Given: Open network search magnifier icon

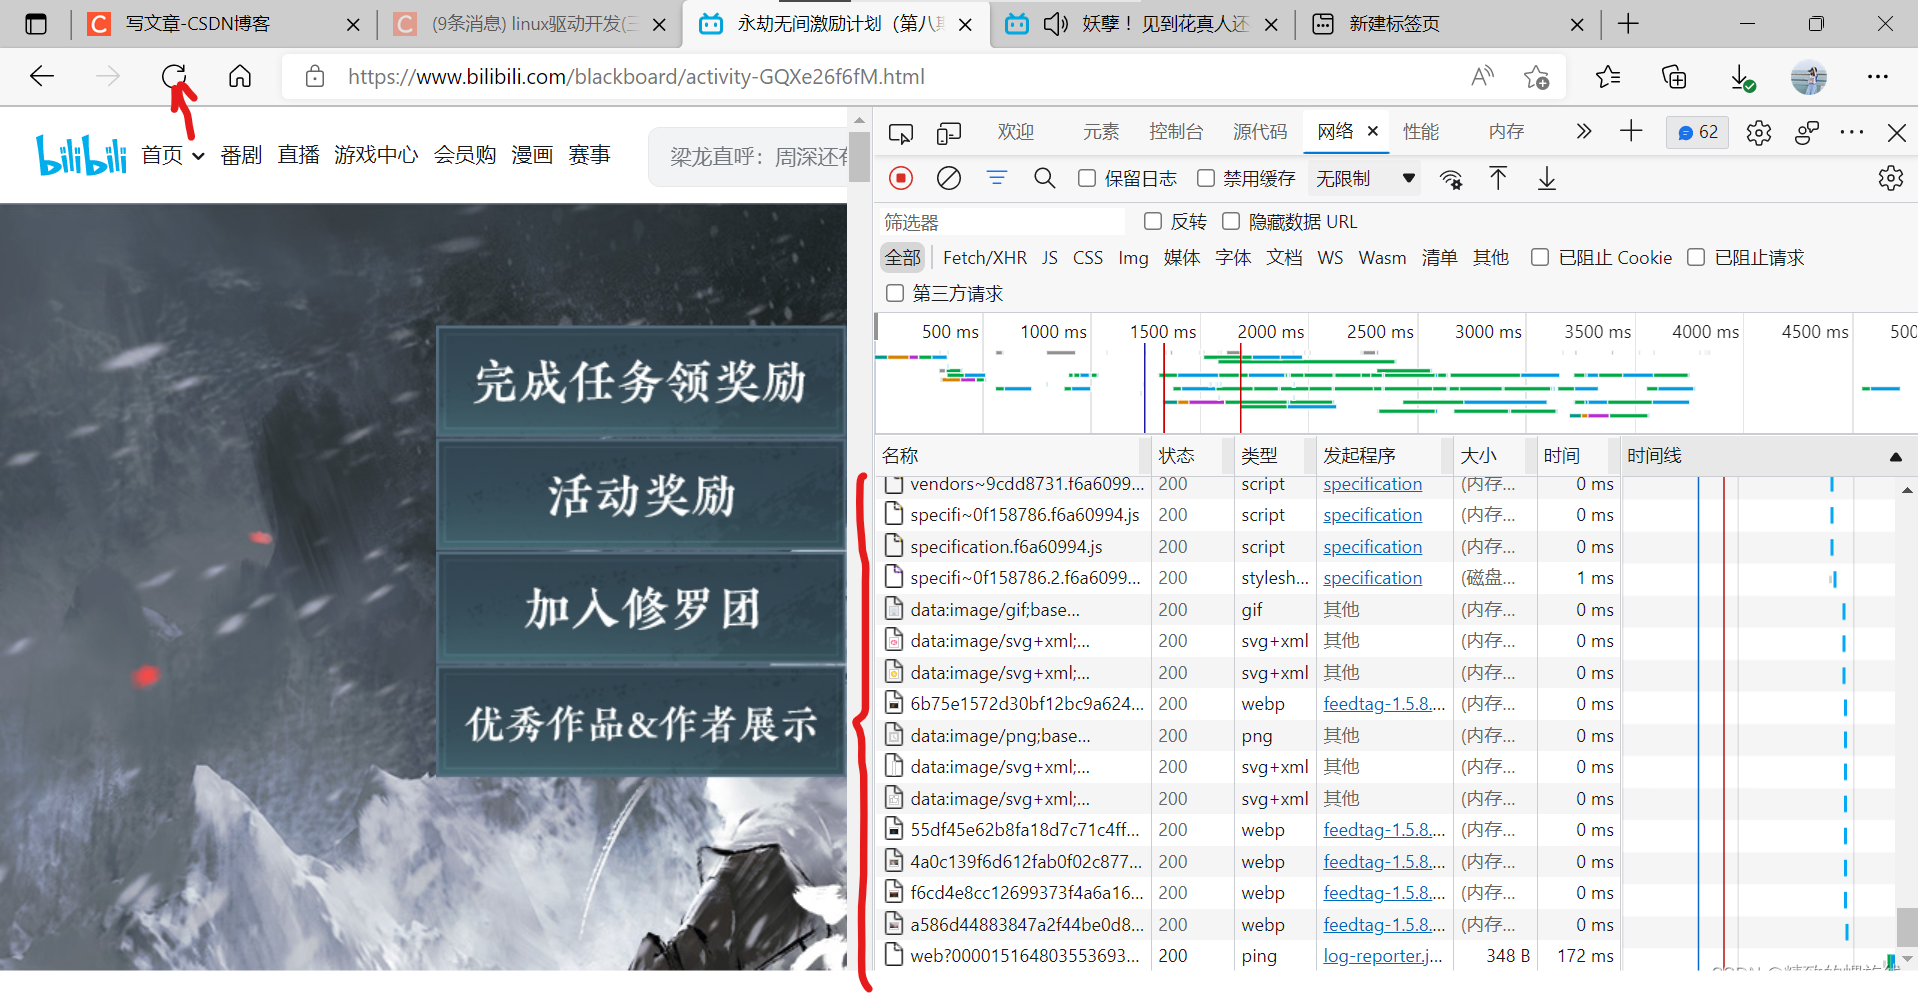Looking at the screenshot, I should coord(1045,178).
